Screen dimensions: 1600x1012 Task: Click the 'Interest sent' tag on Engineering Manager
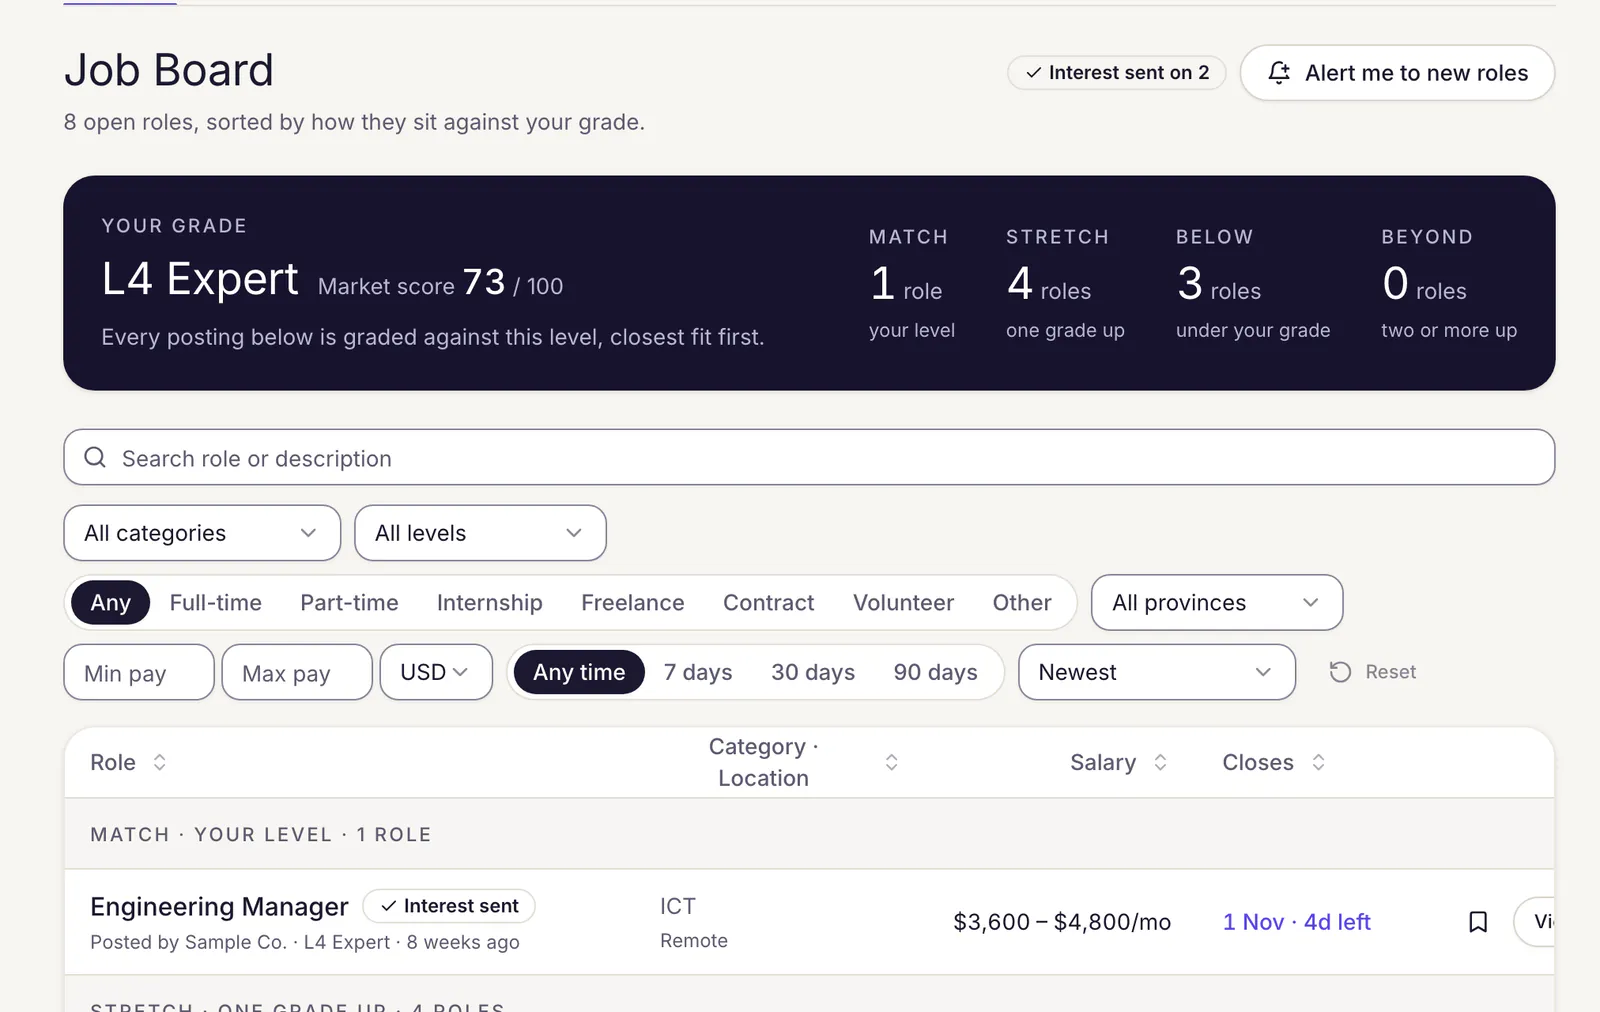point(449,906)
